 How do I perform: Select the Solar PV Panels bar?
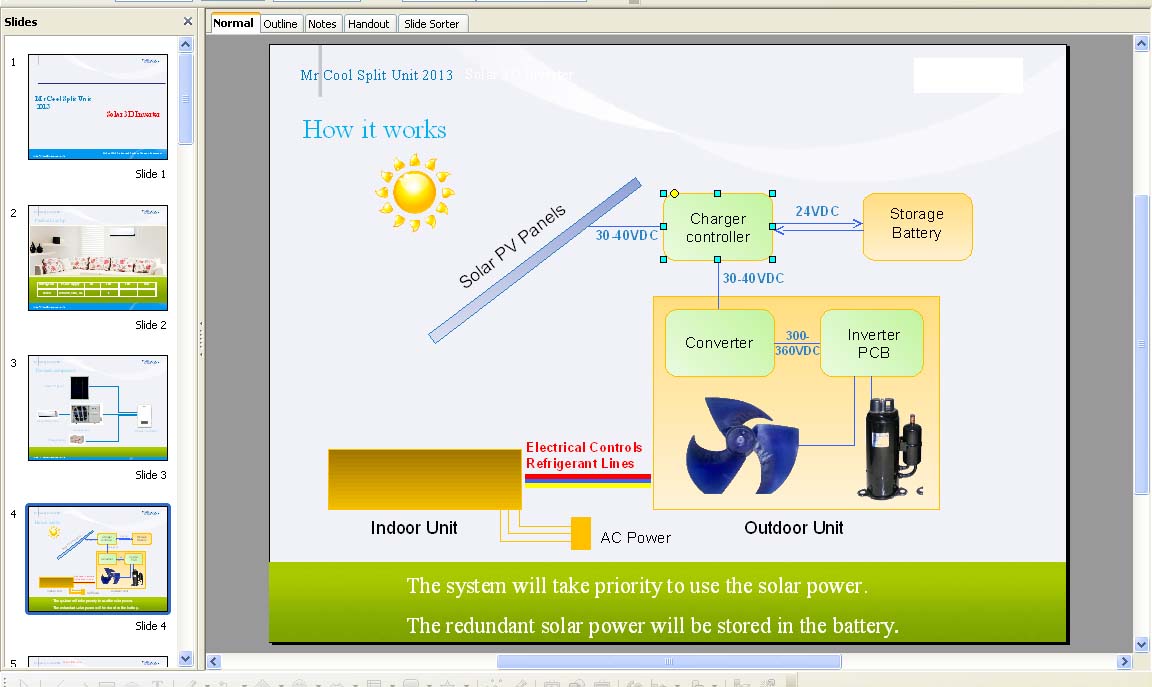tap(535, 260)
